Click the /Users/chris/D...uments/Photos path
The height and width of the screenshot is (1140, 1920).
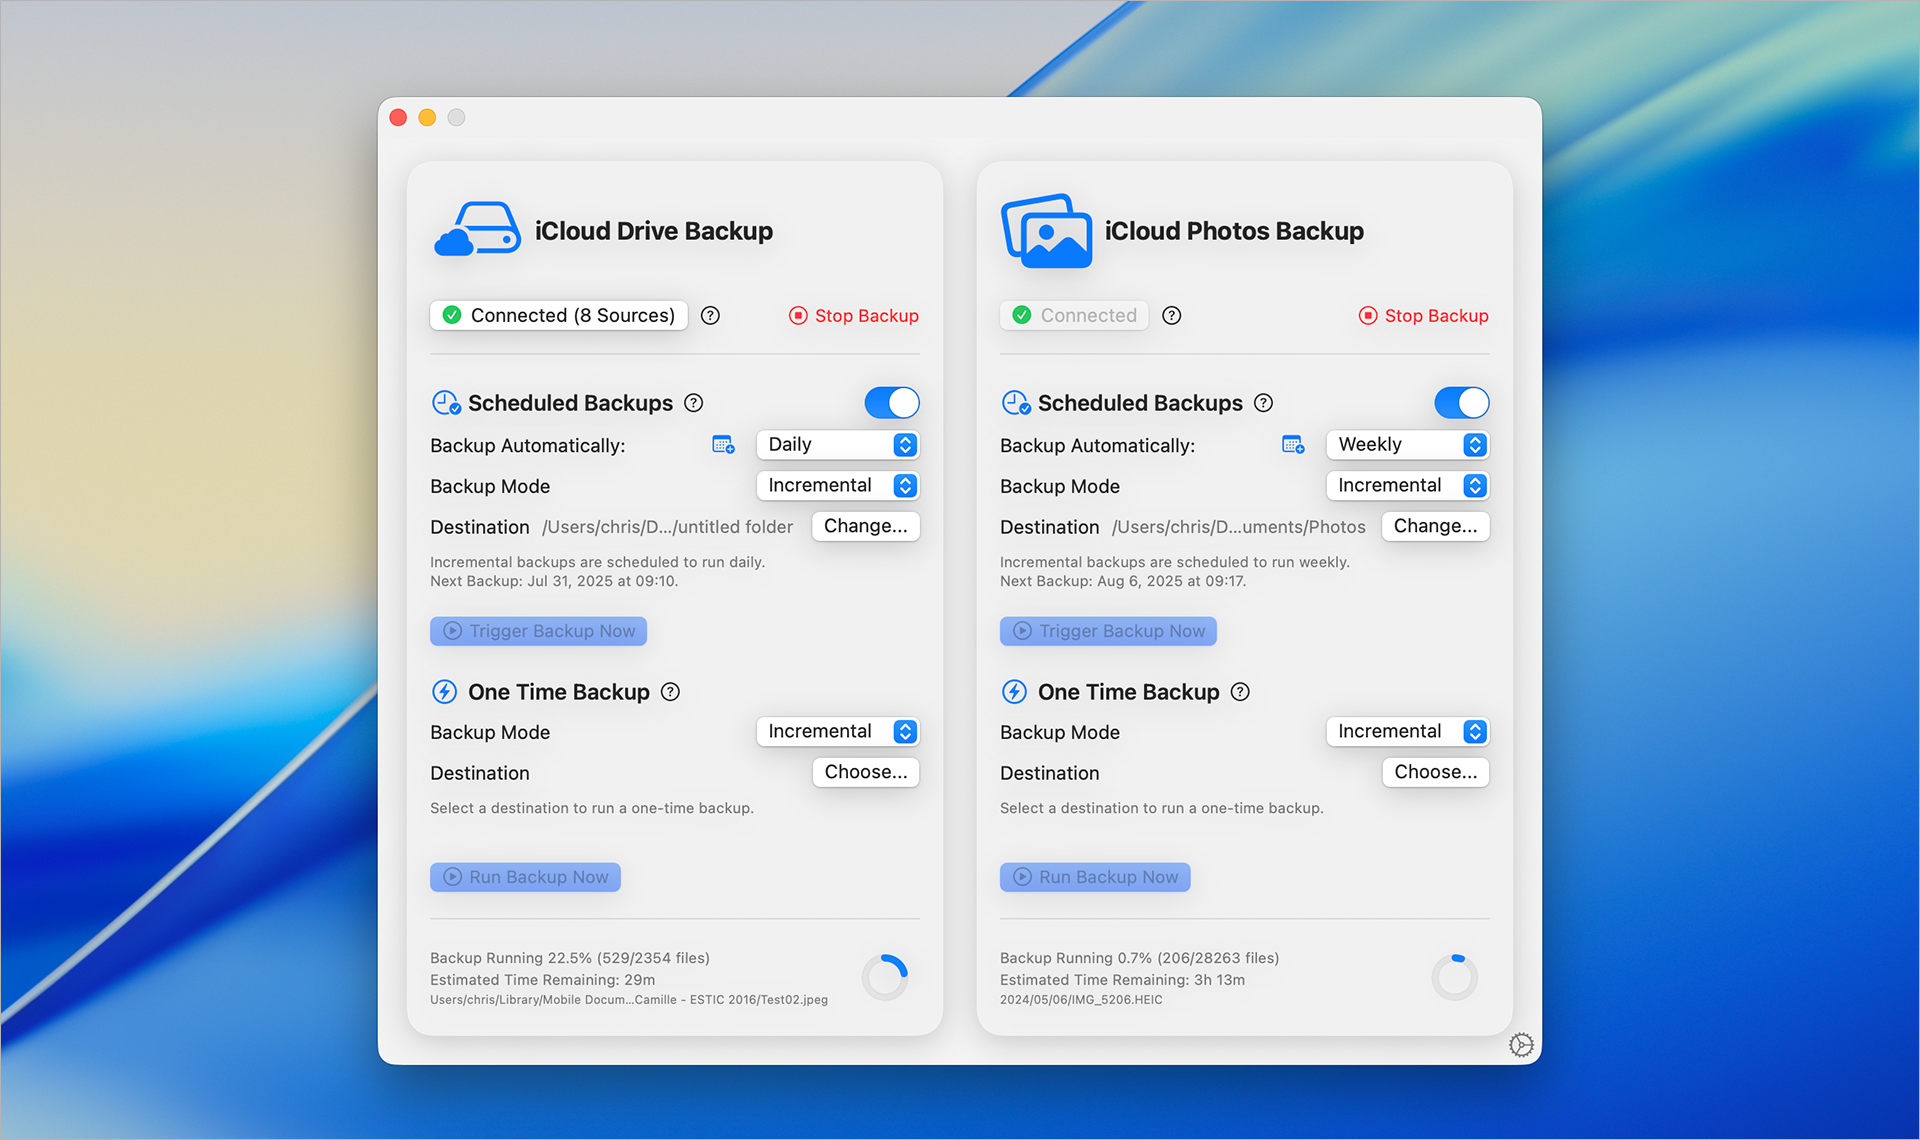click(1239, 527)
